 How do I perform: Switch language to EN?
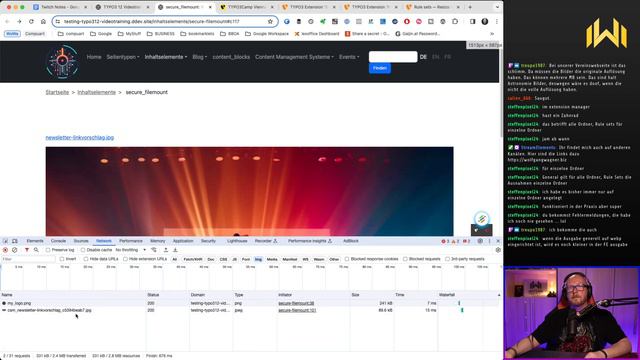click(436, 57)
